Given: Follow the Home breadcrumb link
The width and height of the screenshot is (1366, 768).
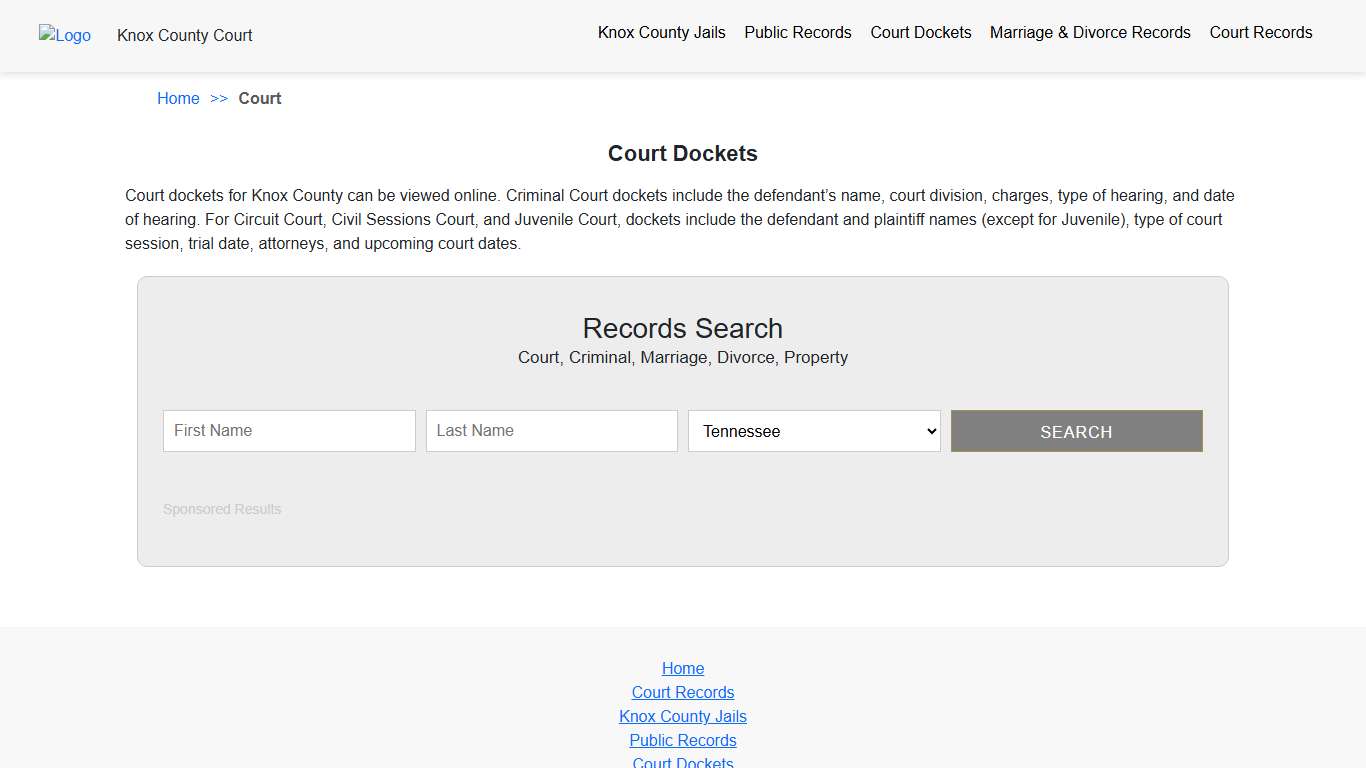Looking at the screenshot, I should coord(178,98).
